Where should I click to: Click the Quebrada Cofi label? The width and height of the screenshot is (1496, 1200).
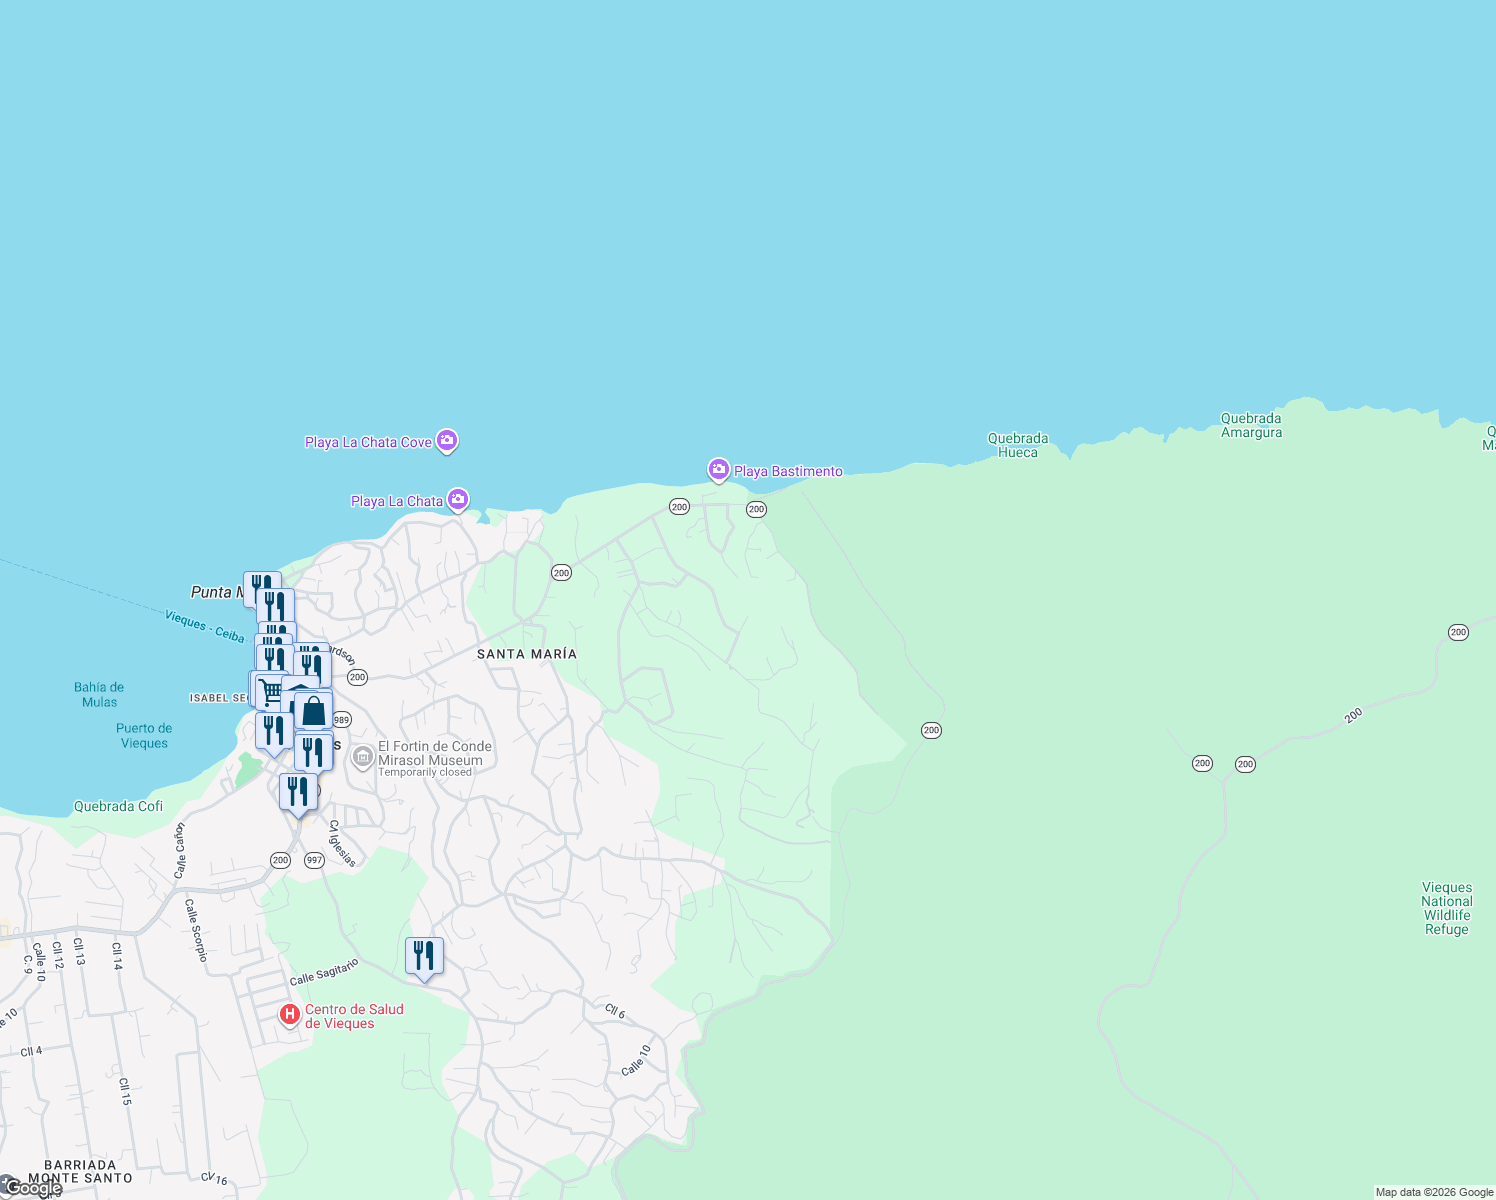[118, 806]
